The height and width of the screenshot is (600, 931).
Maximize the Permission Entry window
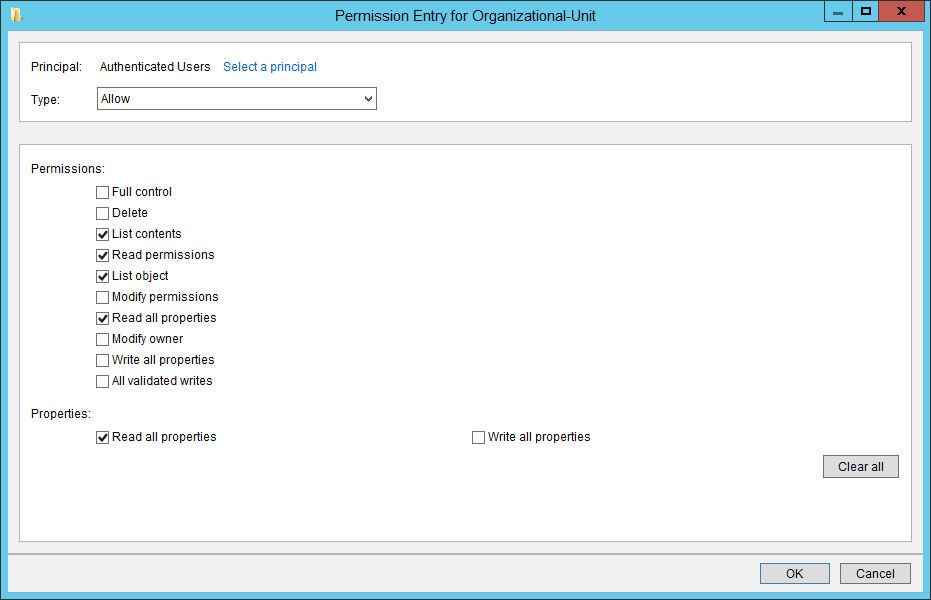click(866, 11)
